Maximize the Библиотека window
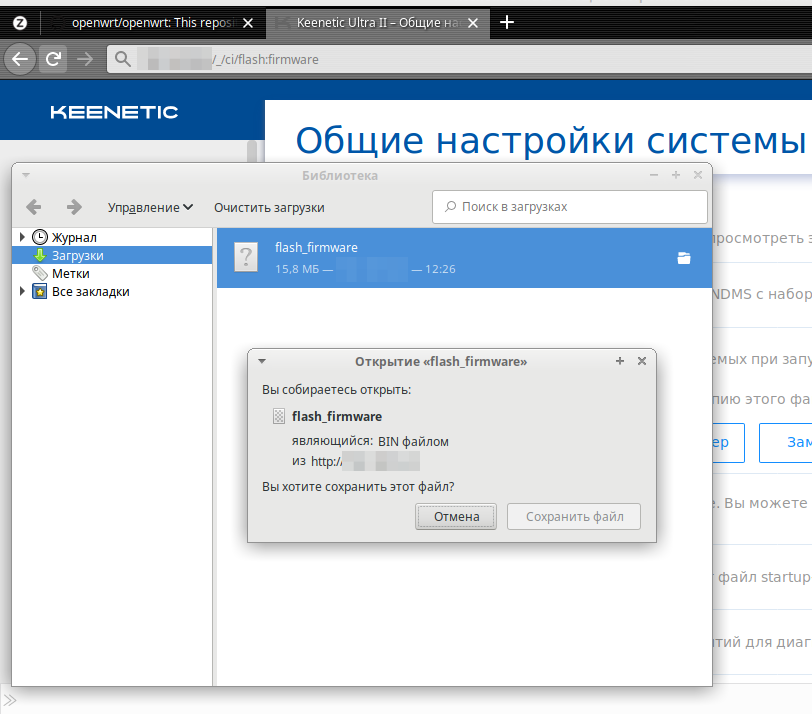 [x=676, y=175]
